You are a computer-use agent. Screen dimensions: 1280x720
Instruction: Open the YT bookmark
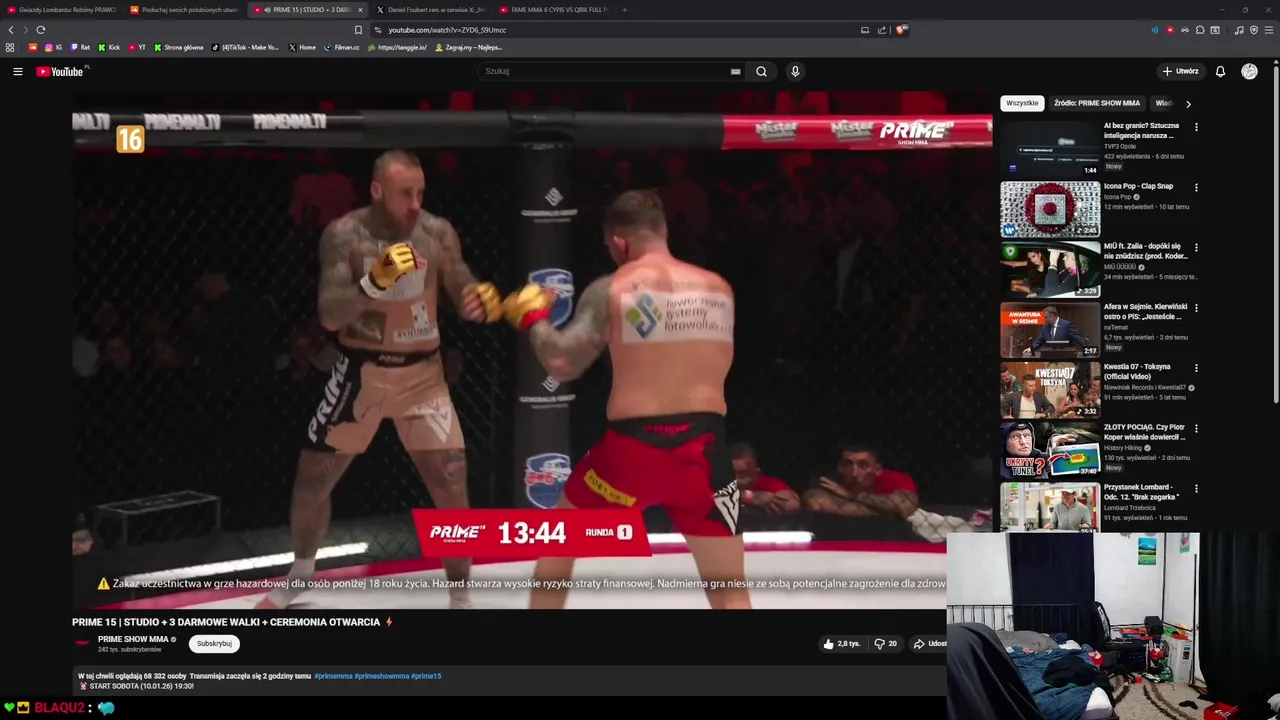tap(137, 47)
